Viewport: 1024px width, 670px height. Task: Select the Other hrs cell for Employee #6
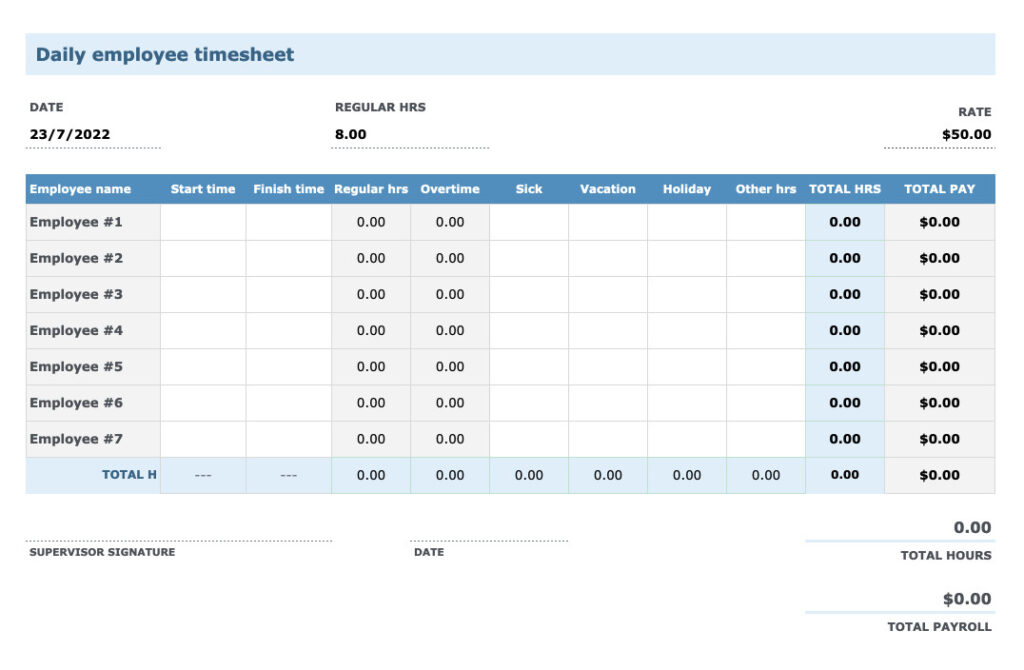(x=765, y=402)
